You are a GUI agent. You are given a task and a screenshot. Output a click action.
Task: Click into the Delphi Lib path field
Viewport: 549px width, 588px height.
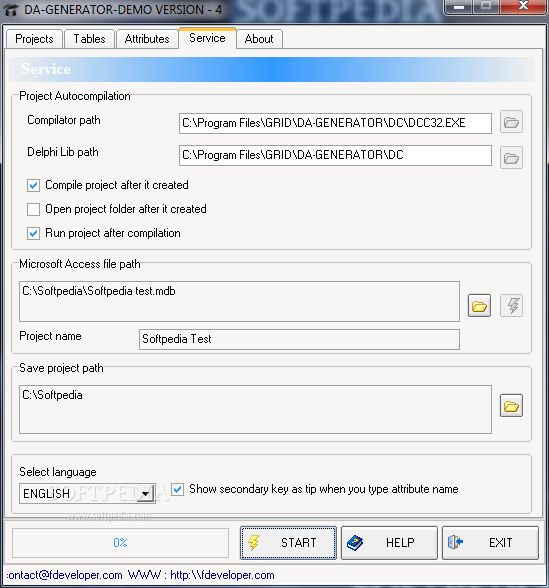pyautogui.click(x=335, y=155)
